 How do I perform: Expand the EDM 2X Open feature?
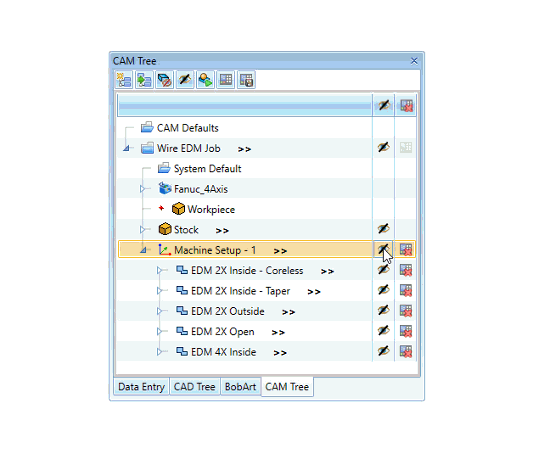(159, 331)
